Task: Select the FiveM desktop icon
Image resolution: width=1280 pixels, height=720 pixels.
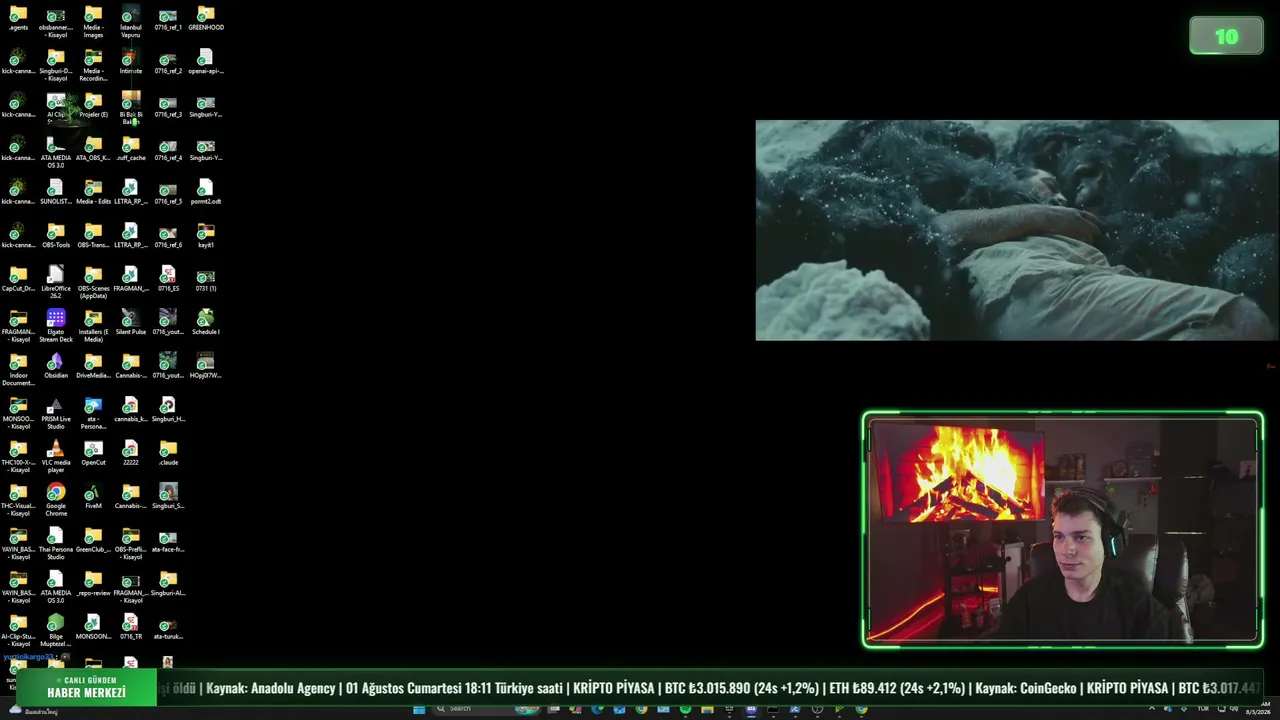Action: (93, 497)
